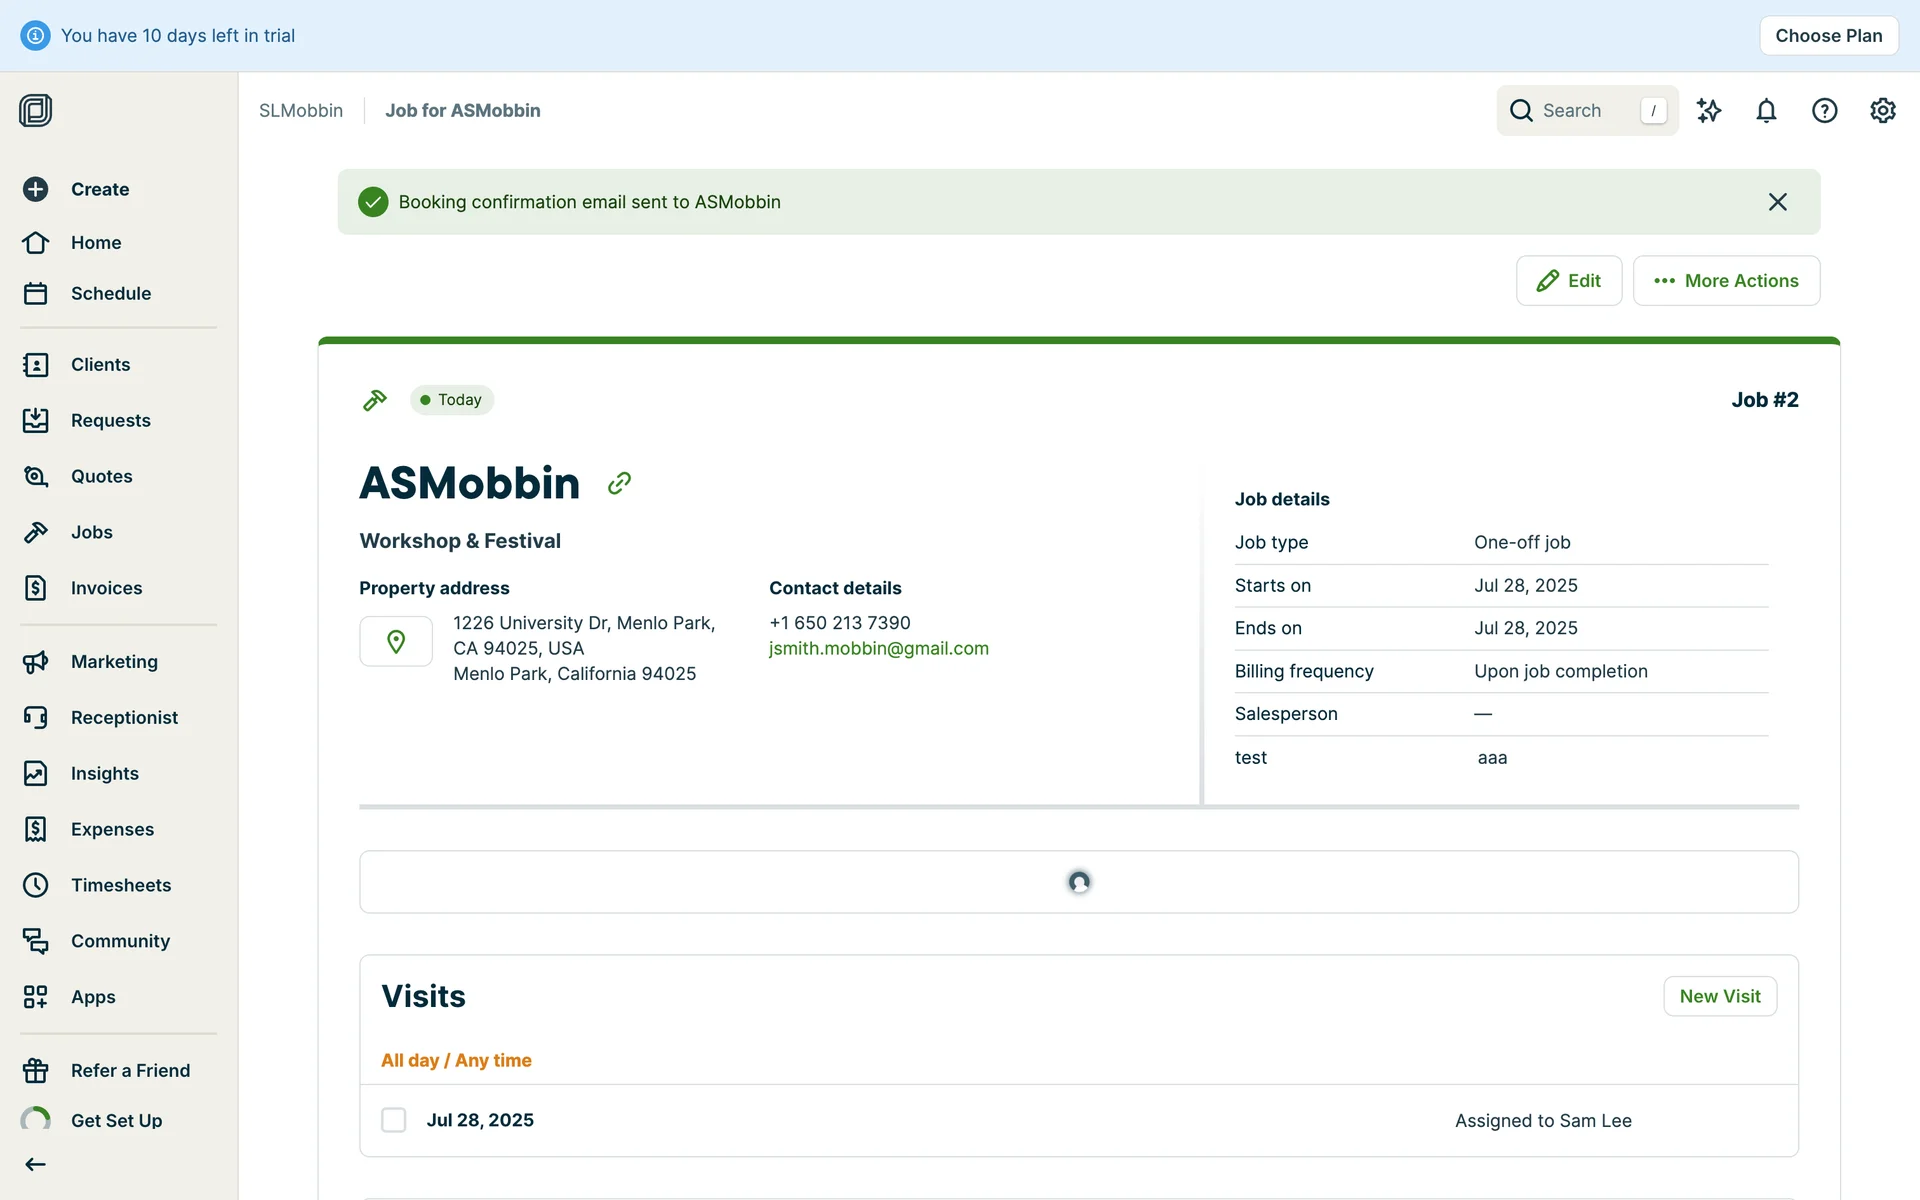Click the property address map pin icon
Viewport: 1920px width, 1200px height.
[x=396, y=642]
